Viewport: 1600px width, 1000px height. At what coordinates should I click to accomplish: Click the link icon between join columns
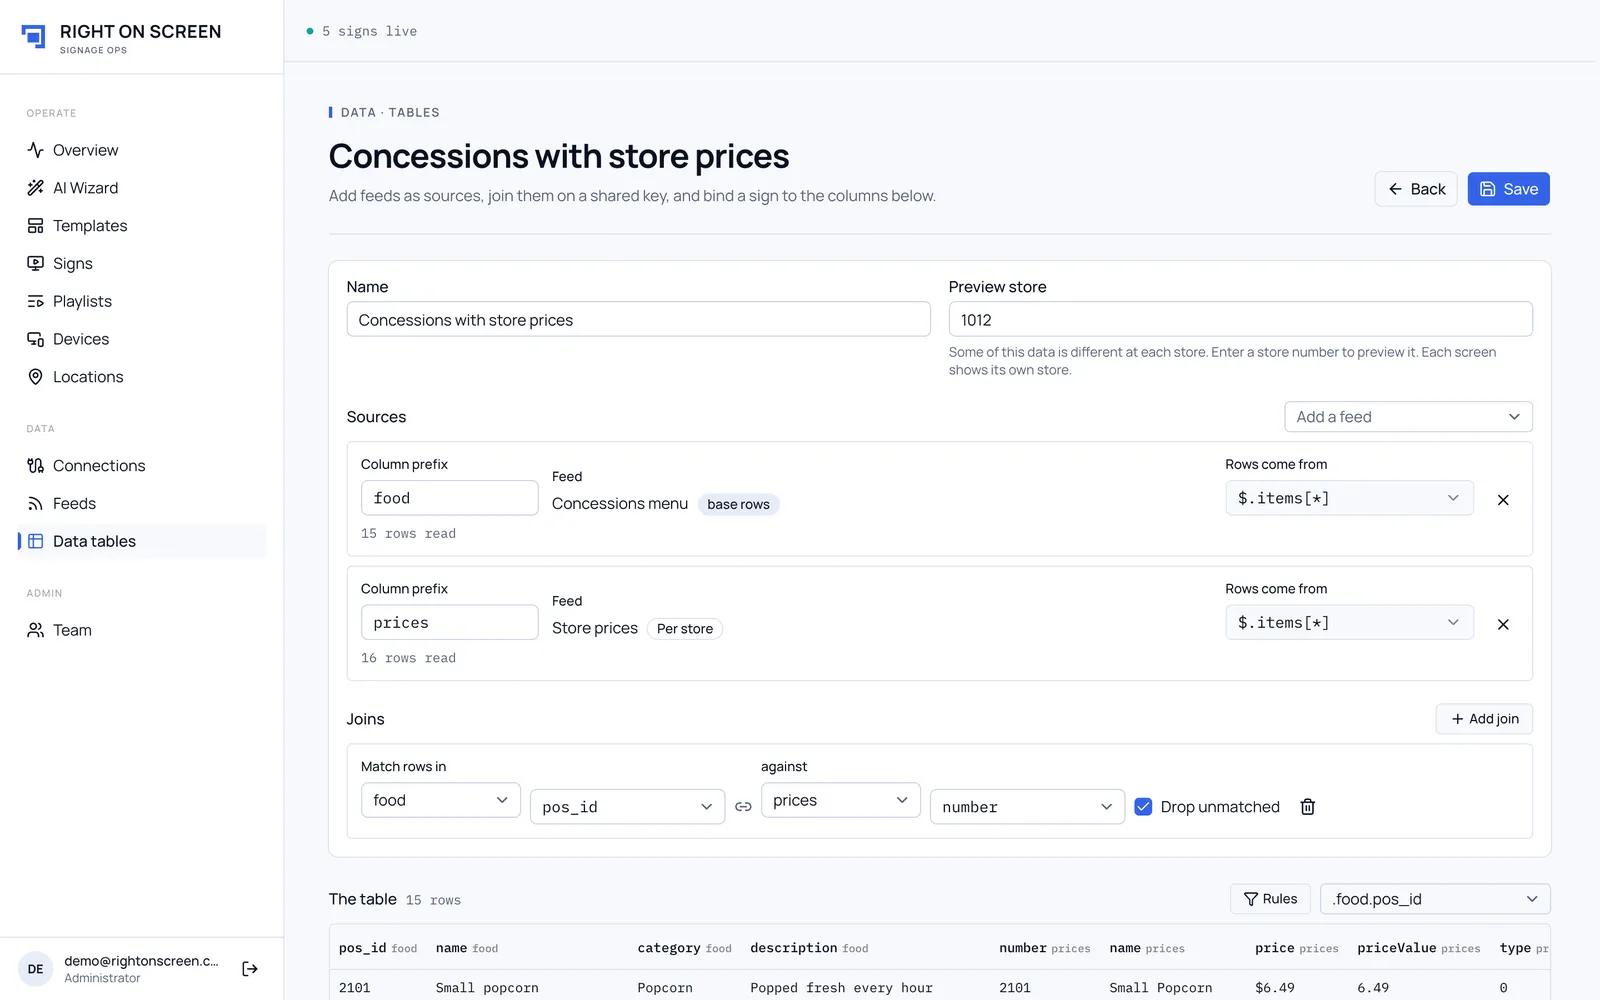coord(743,807)
